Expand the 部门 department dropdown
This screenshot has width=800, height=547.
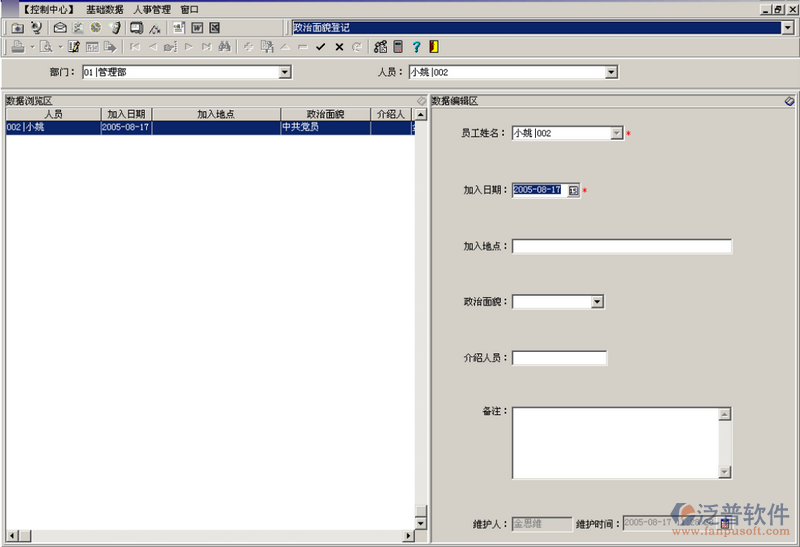coord(284,72)
